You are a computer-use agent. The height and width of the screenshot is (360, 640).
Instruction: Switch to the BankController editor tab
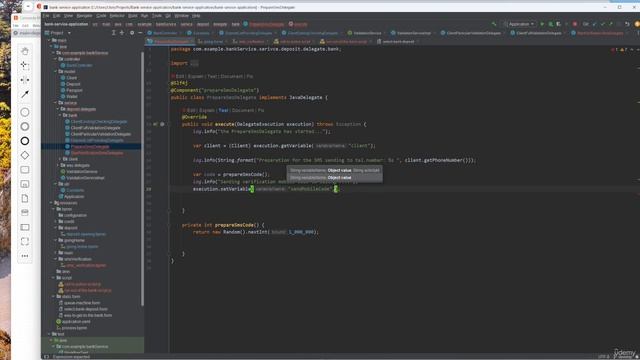point(164,33)
